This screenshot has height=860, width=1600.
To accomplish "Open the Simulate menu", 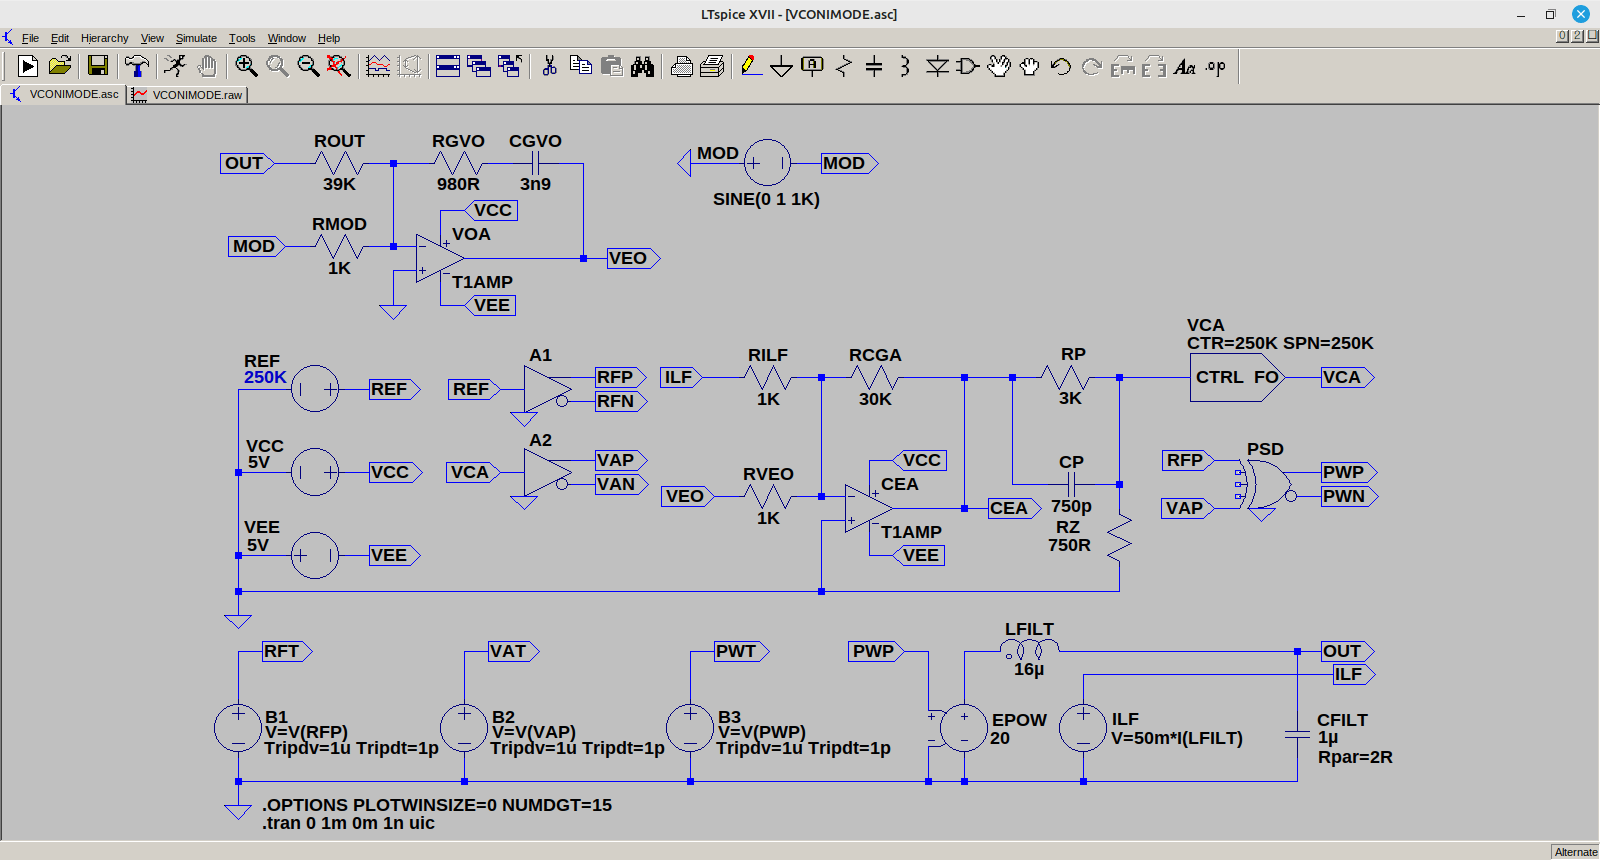I will 196,38.
